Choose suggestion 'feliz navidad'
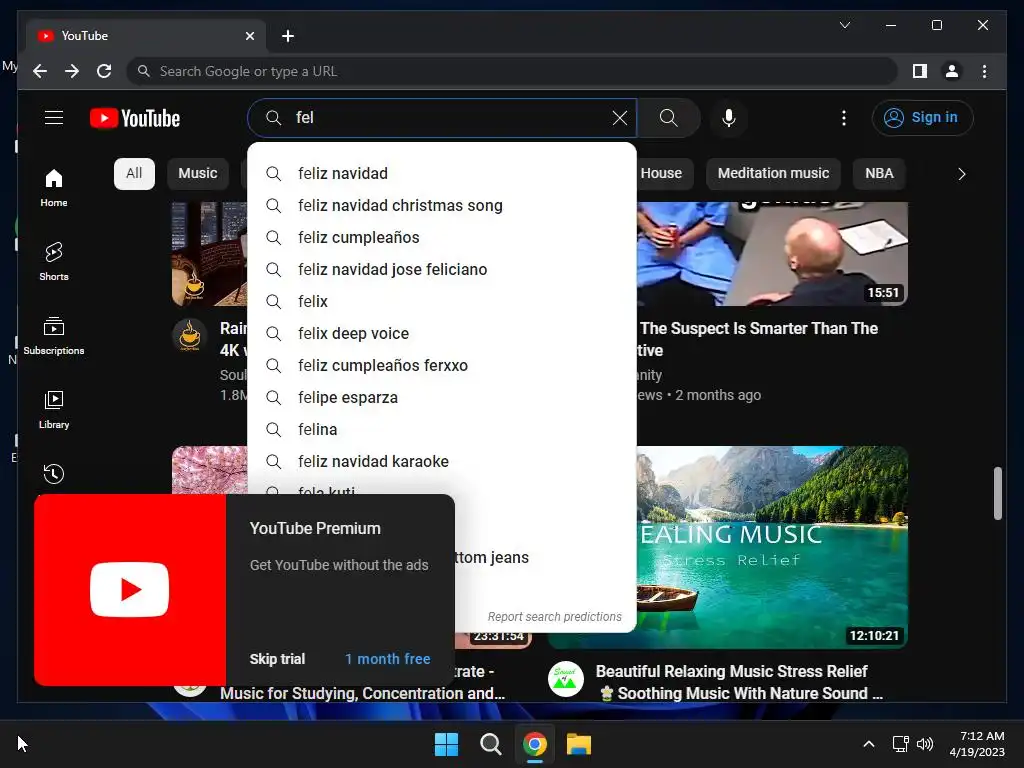Viewport: 1024px width, 768px height. (x=441, y=173)
